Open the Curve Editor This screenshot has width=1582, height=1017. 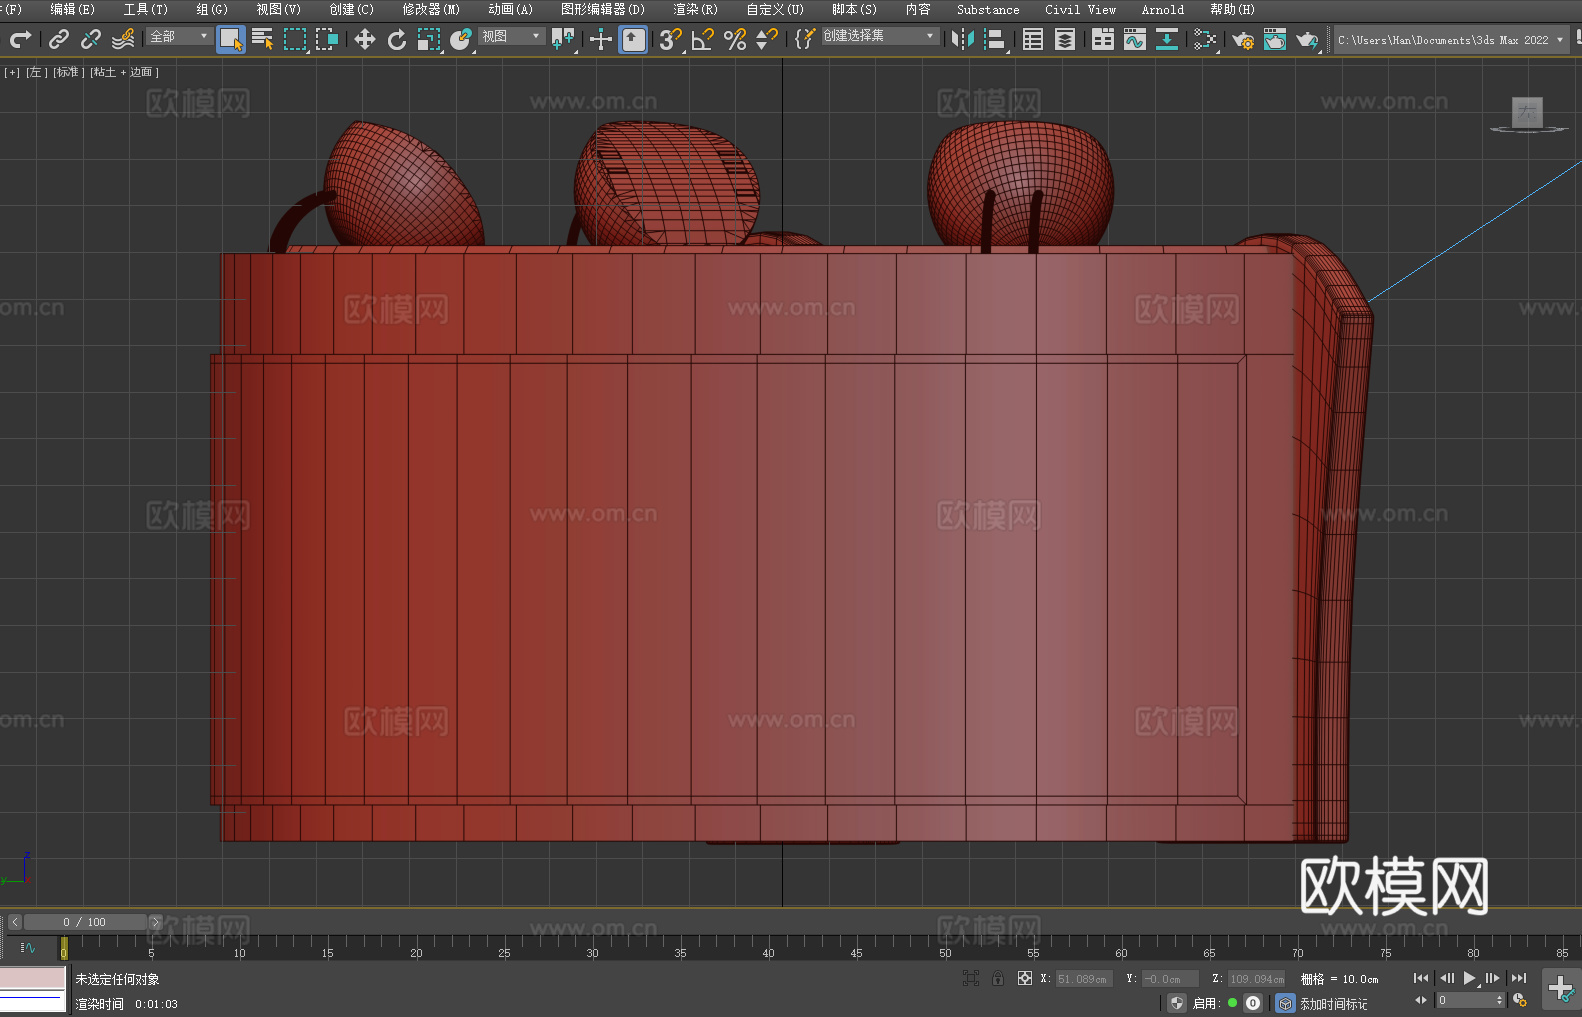click(1135, 39)
